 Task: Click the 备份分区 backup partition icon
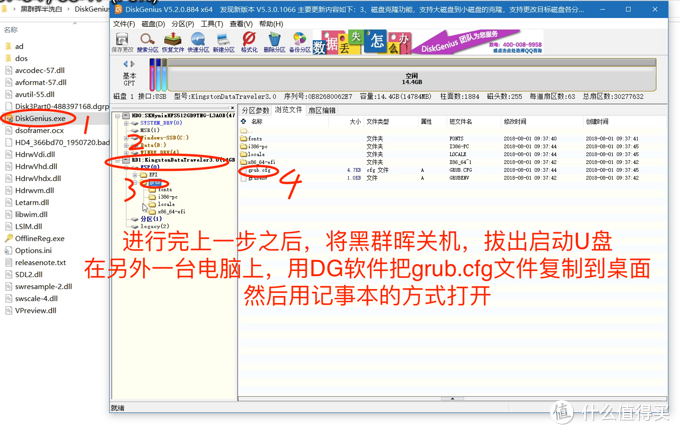[x=300, y=43]
